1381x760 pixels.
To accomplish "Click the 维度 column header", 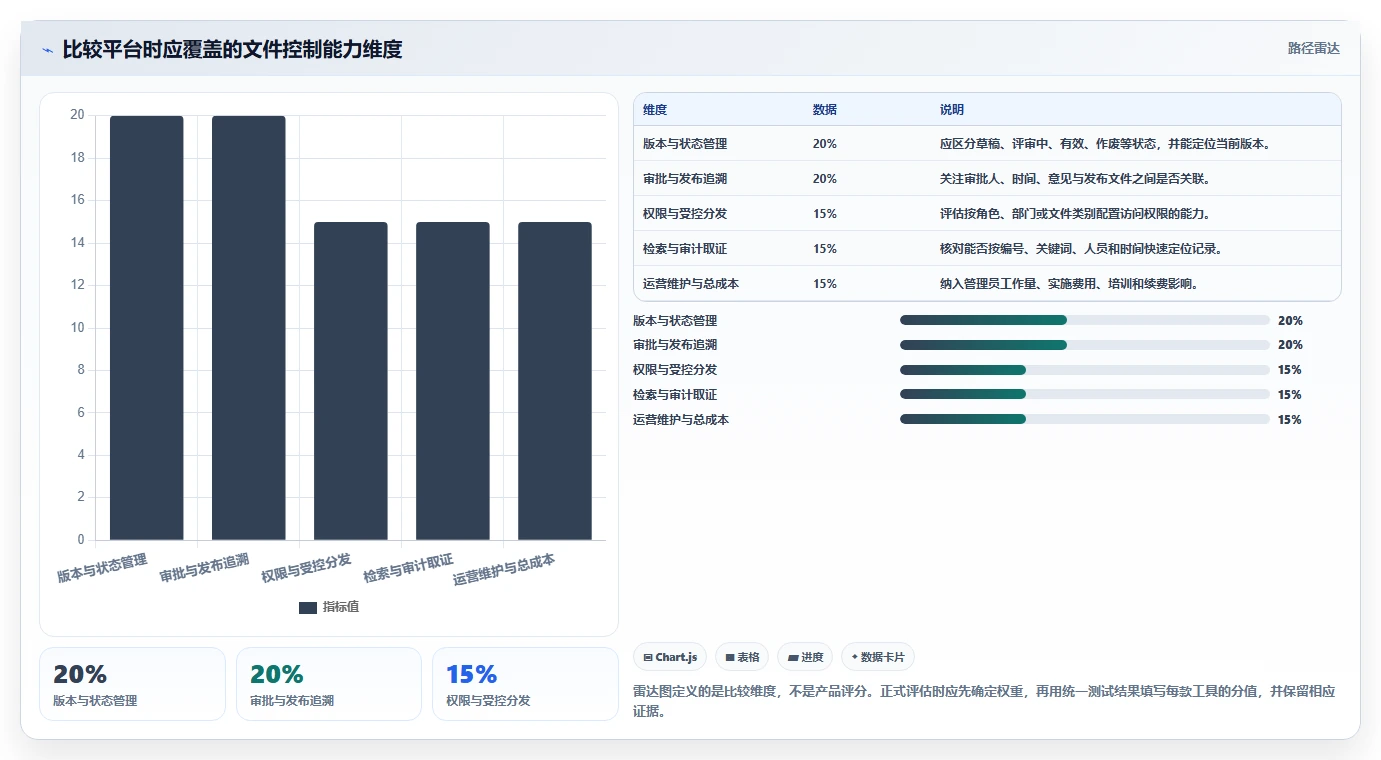I will pos(655,110).
